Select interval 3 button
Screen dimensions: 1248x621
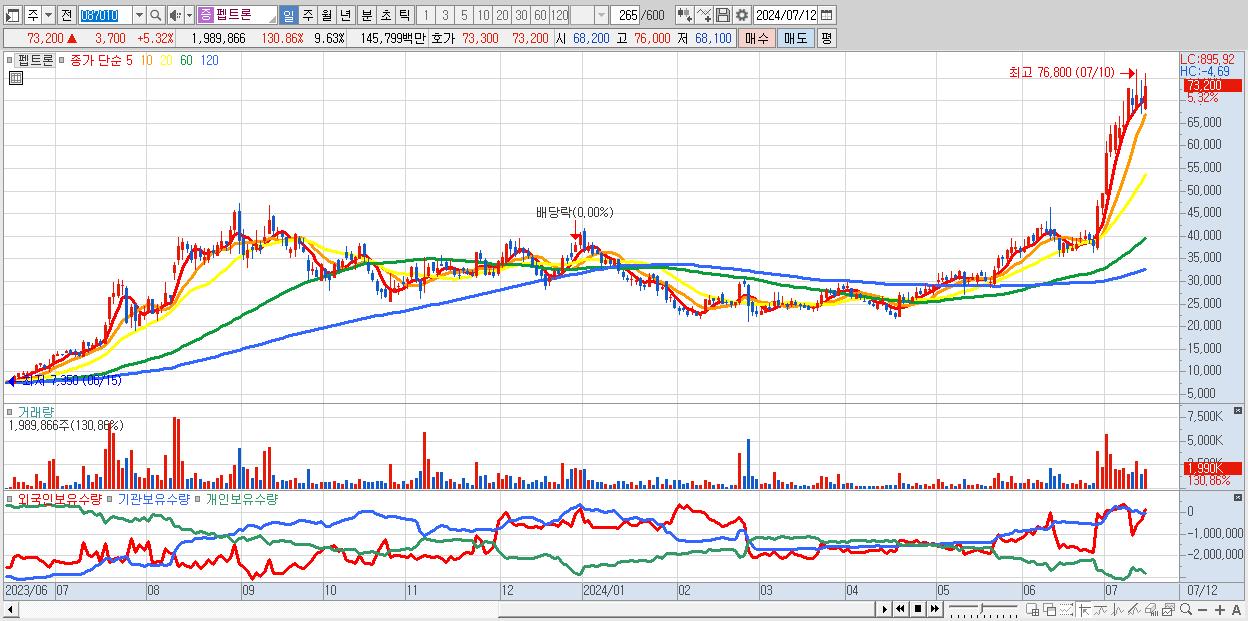coord(444,16)
